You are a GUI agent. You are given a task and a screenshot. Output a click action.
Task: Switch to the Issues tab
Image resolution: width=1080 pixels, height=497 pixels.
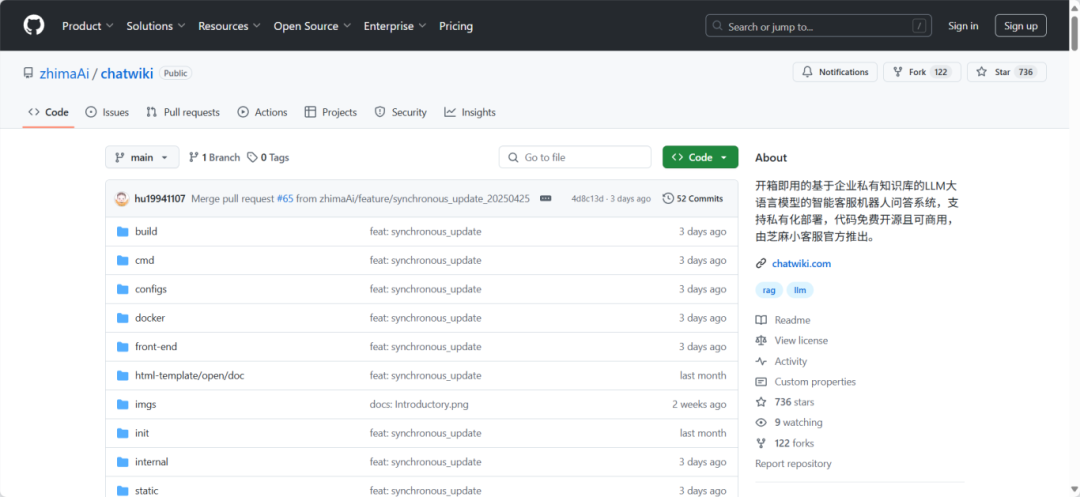pyautogui.click(x=107, y=112)
